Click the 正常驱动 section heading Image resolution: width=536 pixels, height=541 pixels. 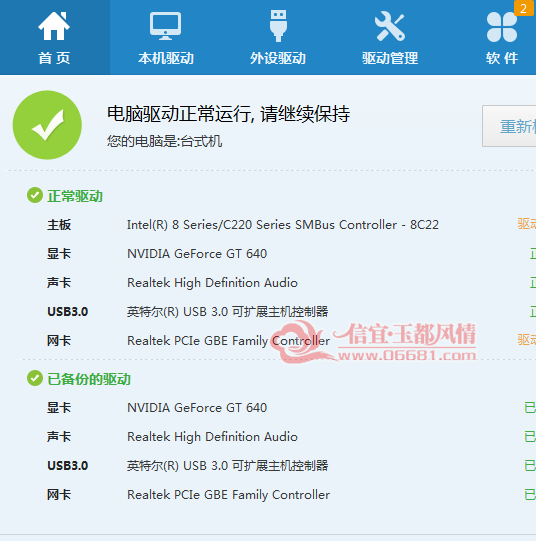(x=75, y=196)
